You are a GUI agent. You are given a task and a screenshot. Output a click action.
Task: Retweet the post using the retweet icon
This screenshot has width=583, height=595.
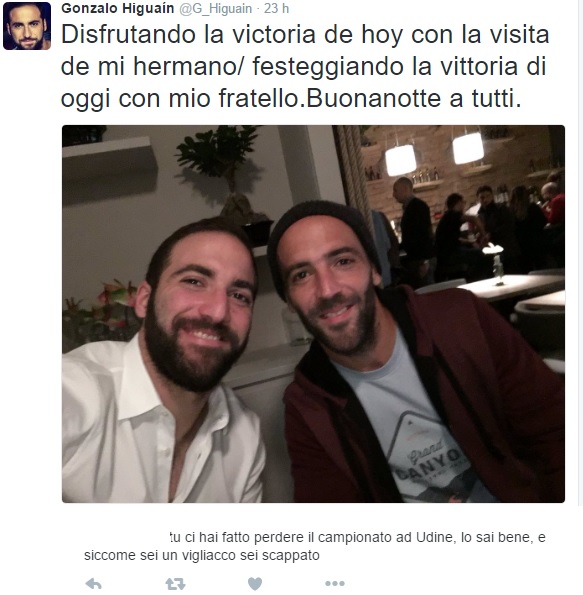tap(175, 583)
